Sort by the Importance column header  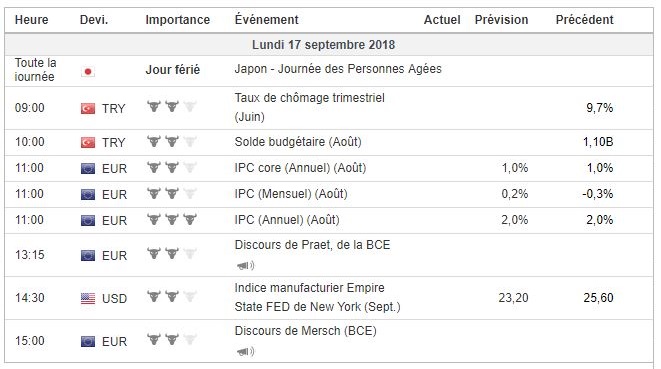(x=177, y=20)
